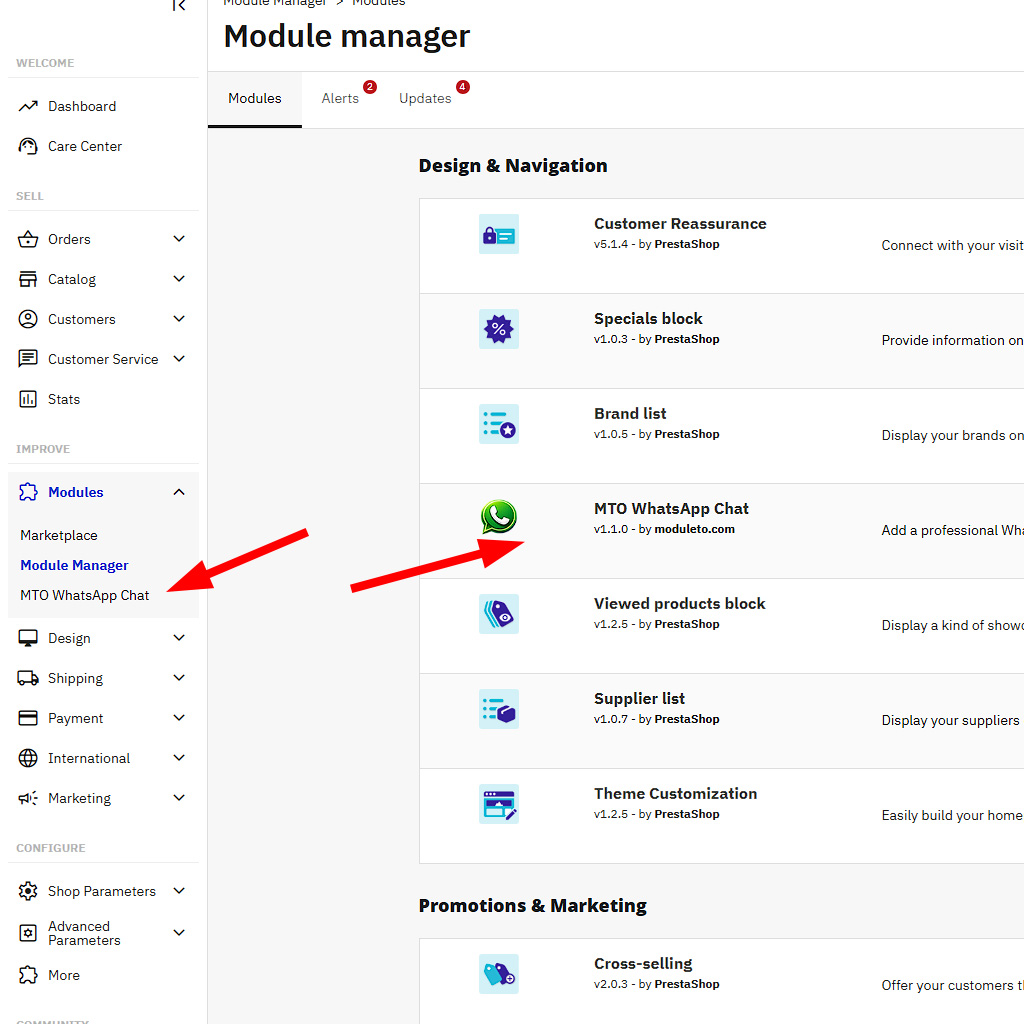This screenshot has width=1024, height=1024.
Task: Open MTO WhatsApp Chat in sidebar
Action: coord(85,595)
